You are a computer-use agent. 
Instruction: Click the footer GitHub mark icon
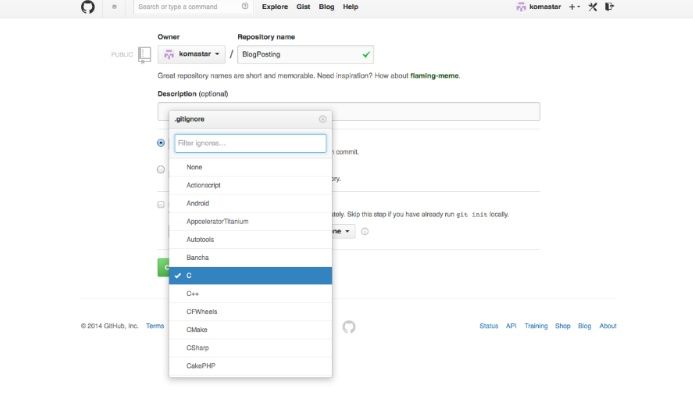pos(349,327)
